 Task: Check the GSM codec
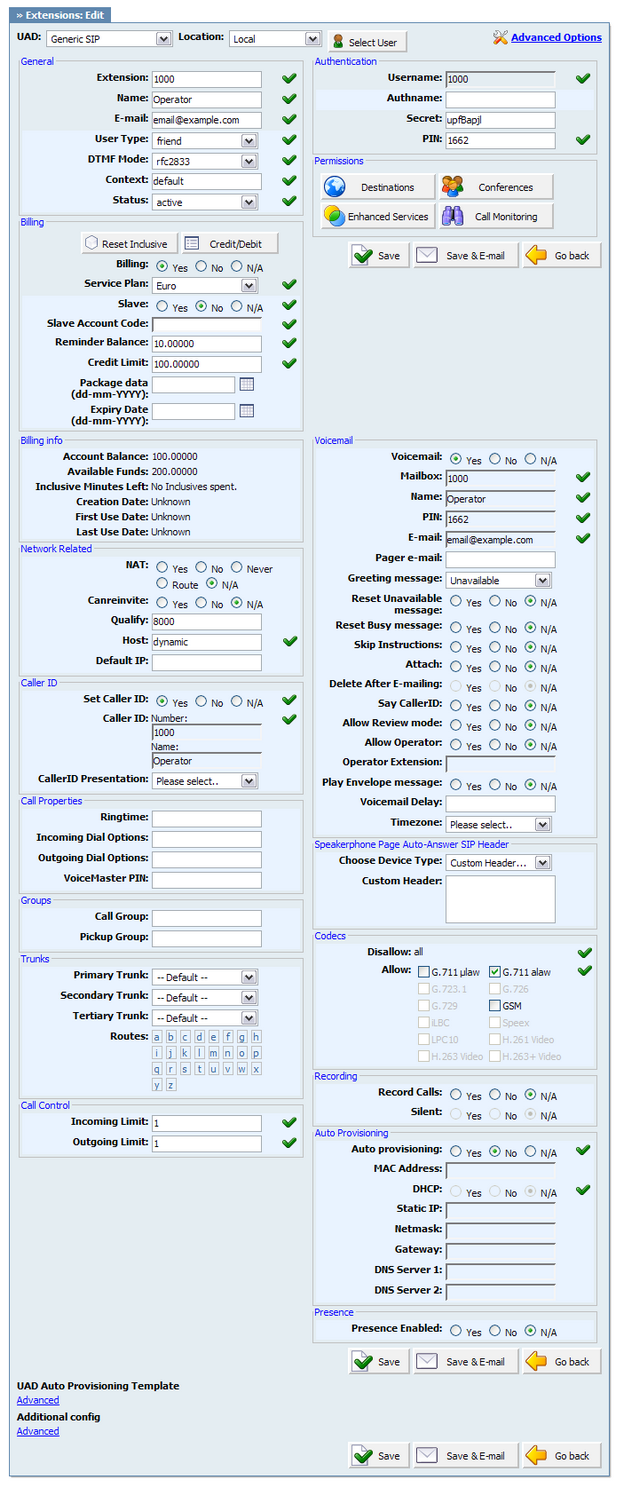pos(495,1005)
